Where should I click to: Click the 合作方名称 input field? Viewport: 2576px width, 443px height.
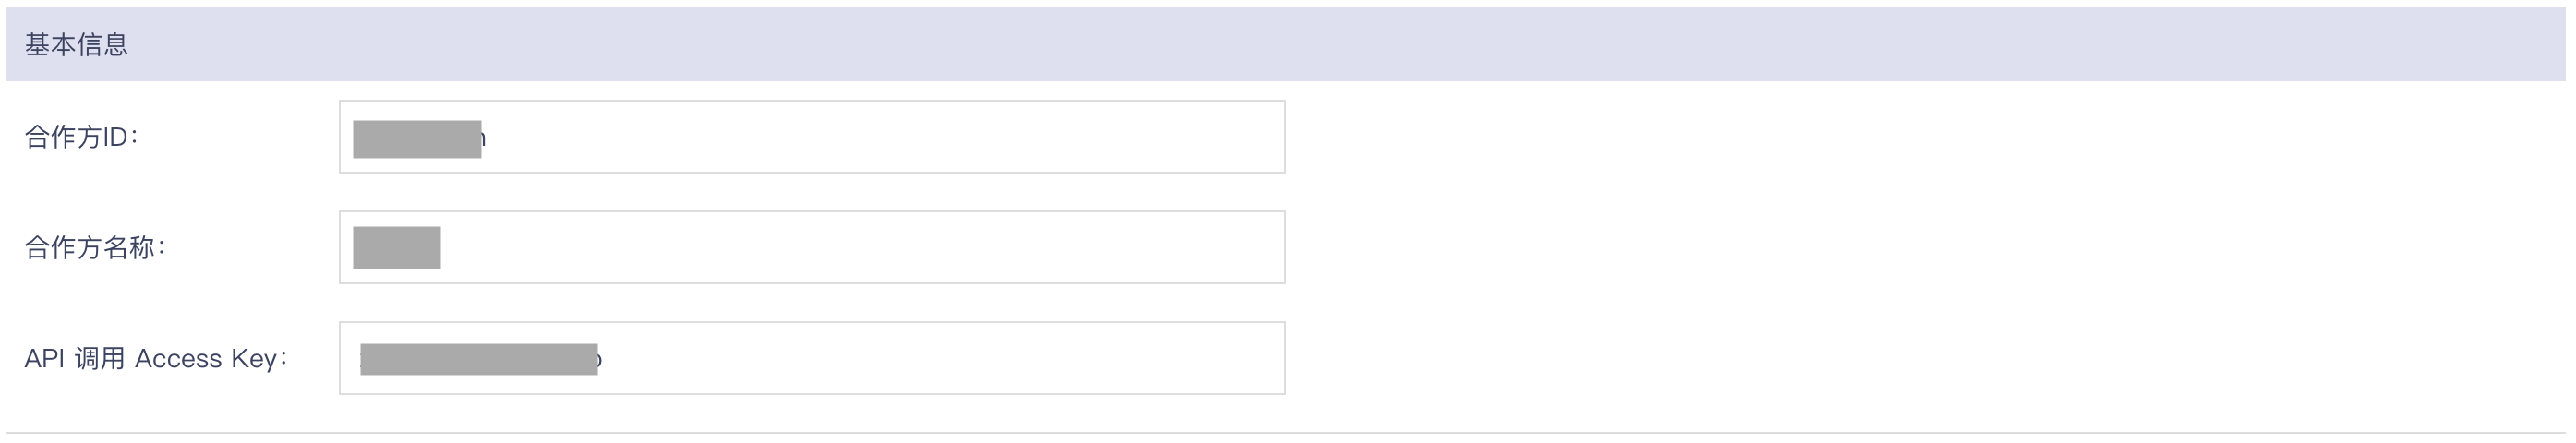click(x=812, y=247)
